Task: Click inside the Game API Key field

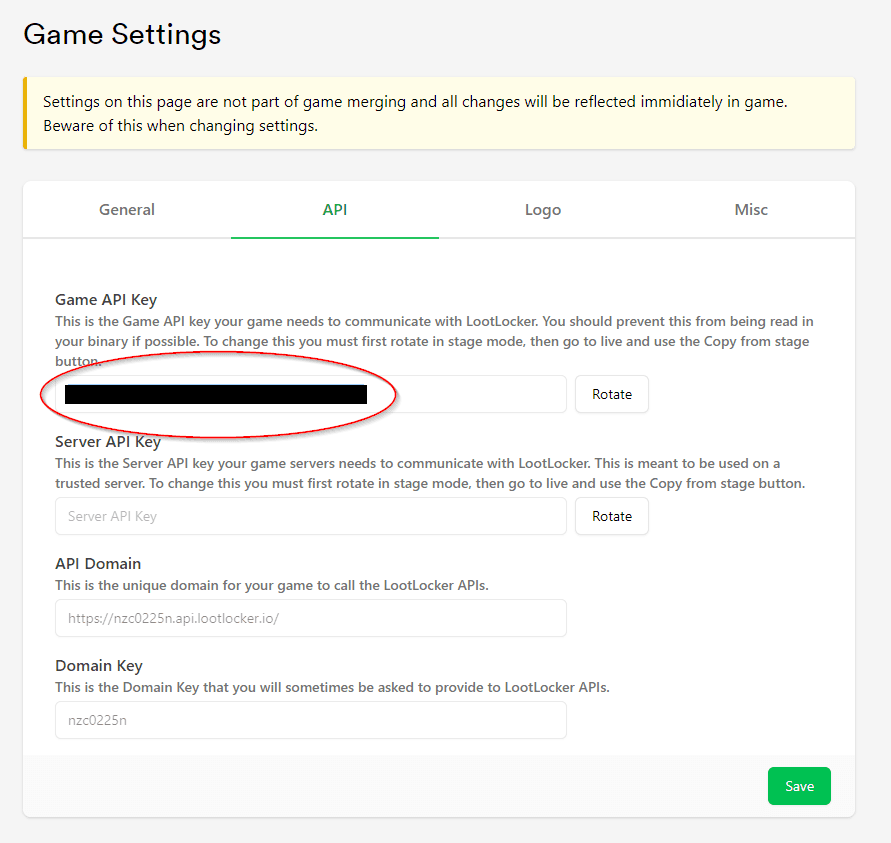Action: (311, 394)
